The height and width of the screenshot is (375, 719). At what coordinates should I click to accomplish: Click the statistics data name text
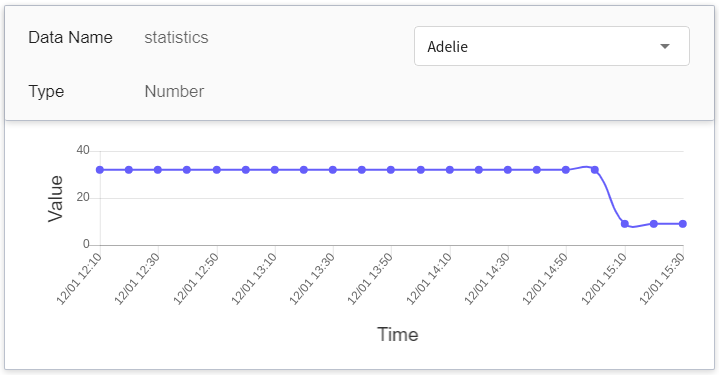click(176, 37)
